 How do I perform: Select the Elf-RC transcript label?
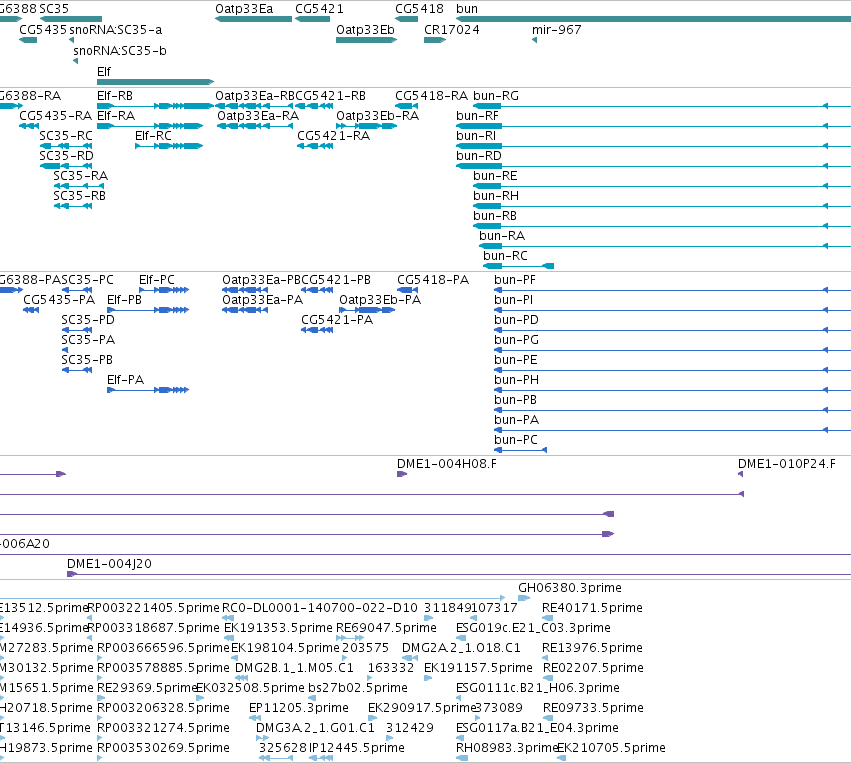coord(153,136)
